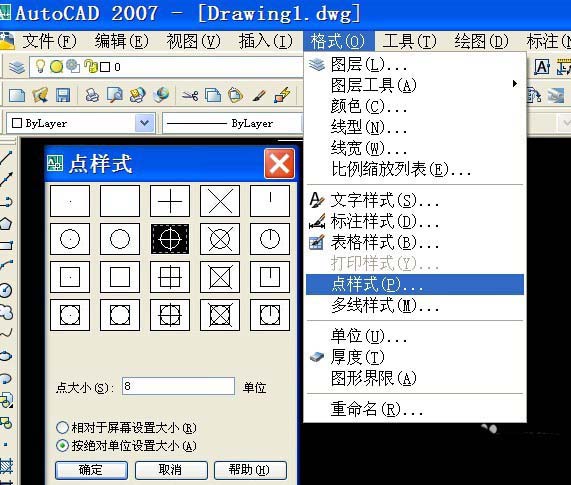571x485 pixels.
Task: Choose 线宽(W)... from Format menu
Action: click(x=415, y=149)
